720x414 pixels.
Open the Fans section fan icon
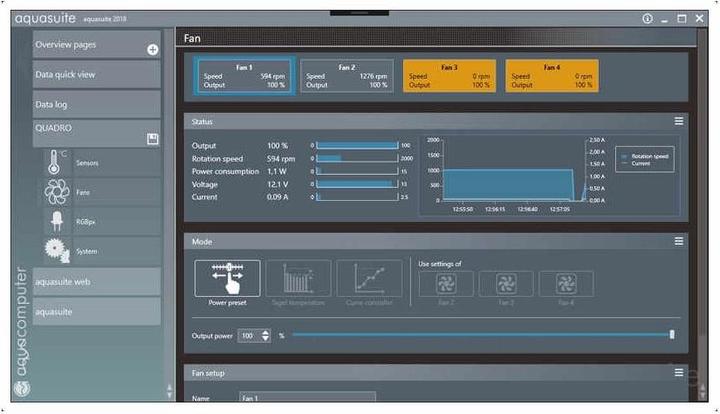tap(57, 192)
